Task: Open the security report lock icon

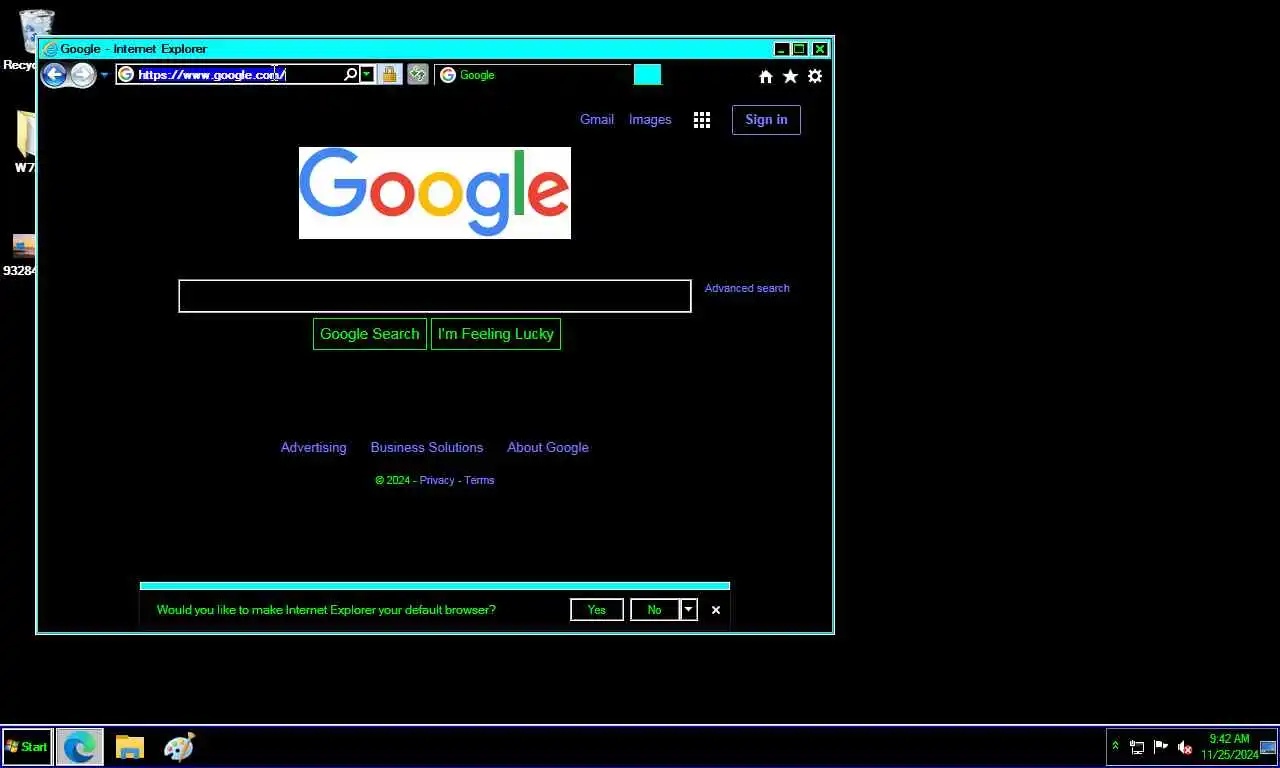Action: tap(390, 74)
